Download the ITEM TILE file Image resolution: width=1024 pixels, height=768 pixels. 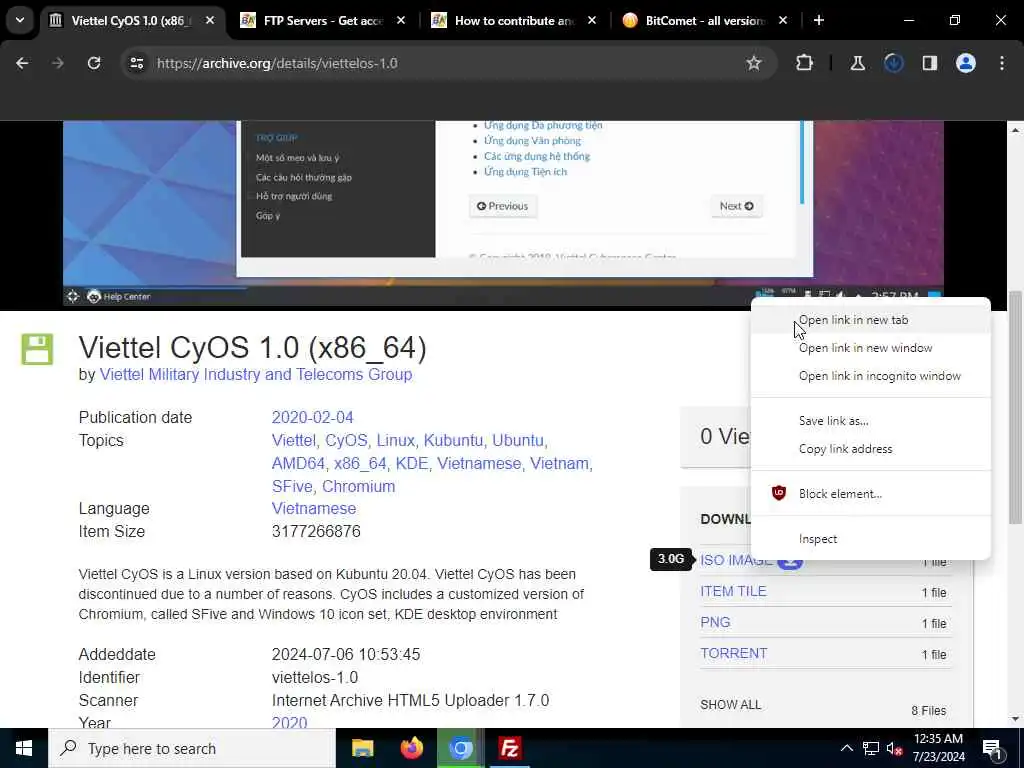click(x=733, y=592)
